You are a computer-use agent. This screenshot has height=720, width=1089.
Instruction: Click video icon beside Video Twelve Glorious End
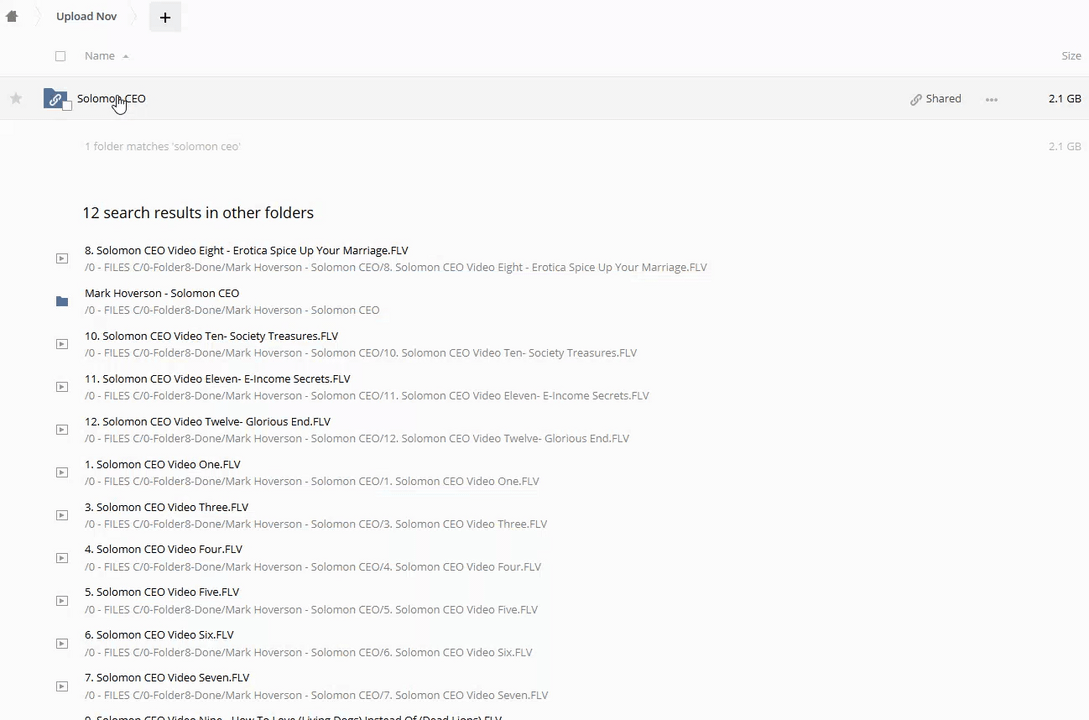[62, 430]
